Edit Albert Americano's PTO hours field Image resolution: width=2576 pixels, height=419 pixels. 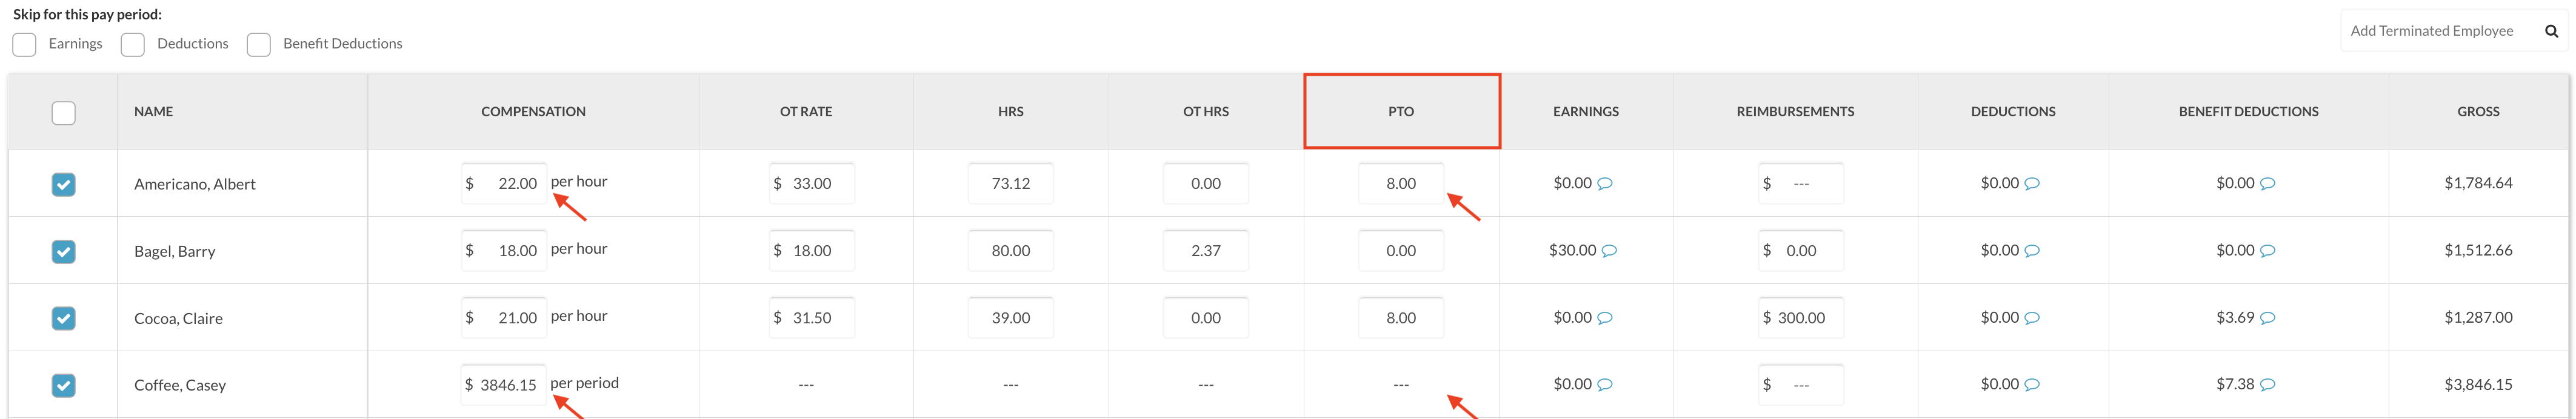[x=1400, y=184]
